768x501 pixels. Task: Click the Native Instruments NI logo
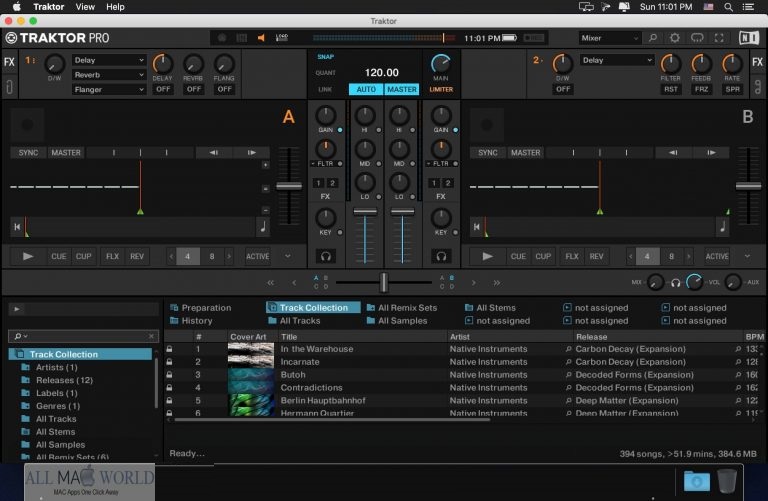(748, 38)
